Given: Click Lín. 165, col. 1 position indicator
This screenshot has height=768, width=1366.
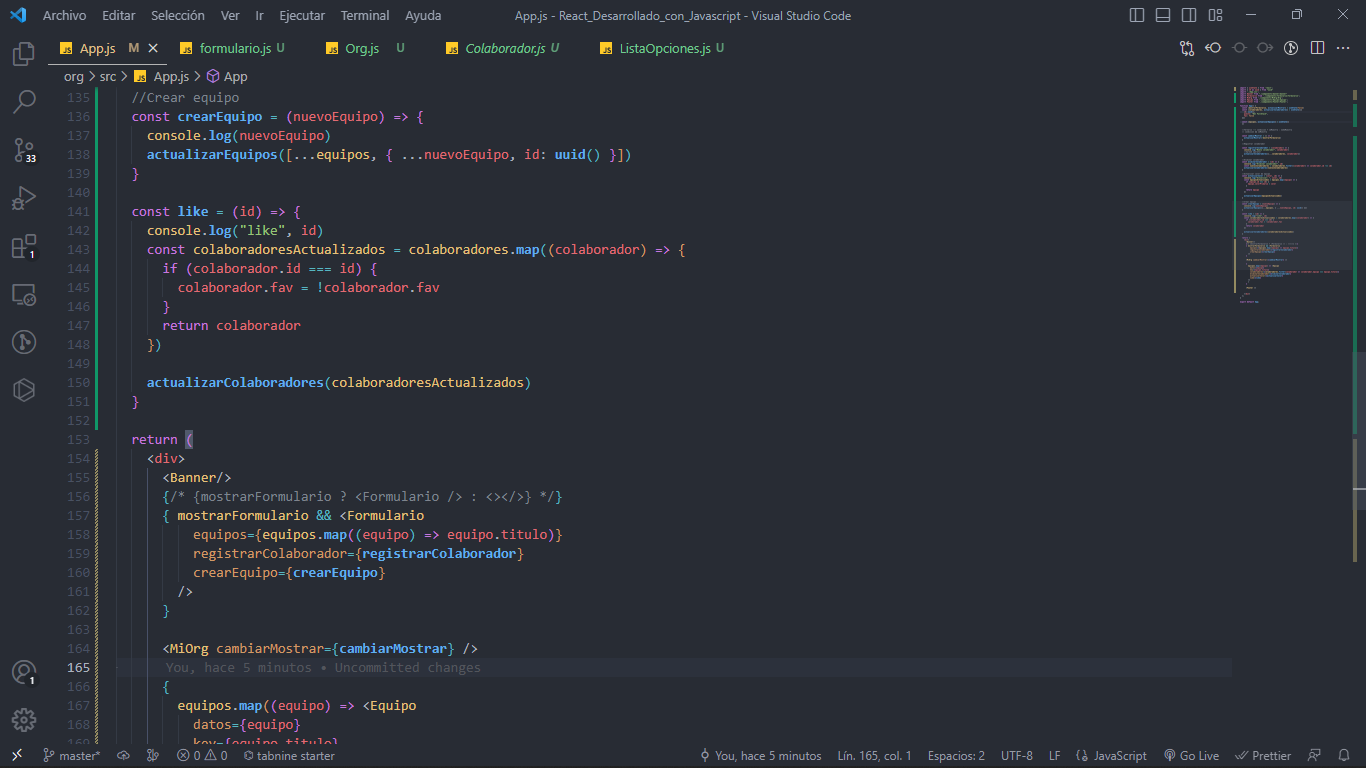Looking at the screenshot, I should coord(874,756).
